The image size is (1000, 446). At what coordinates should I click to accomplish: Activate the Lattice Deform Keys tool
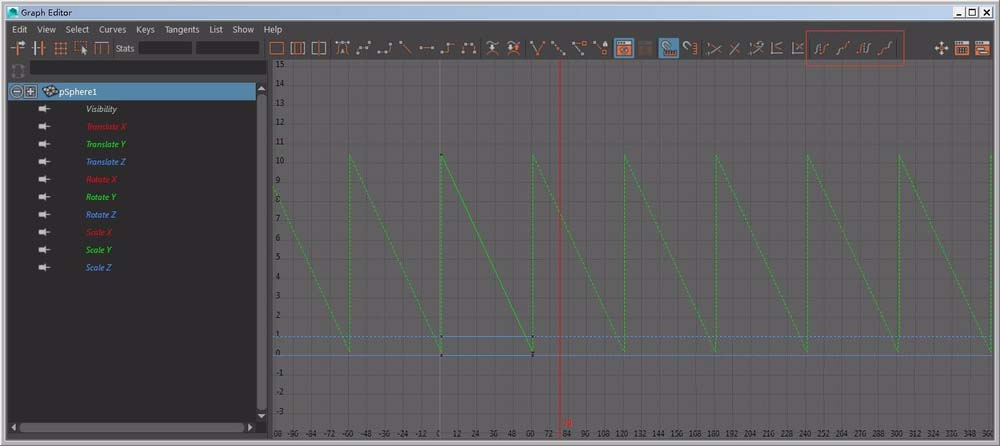[x=60, y=48]
